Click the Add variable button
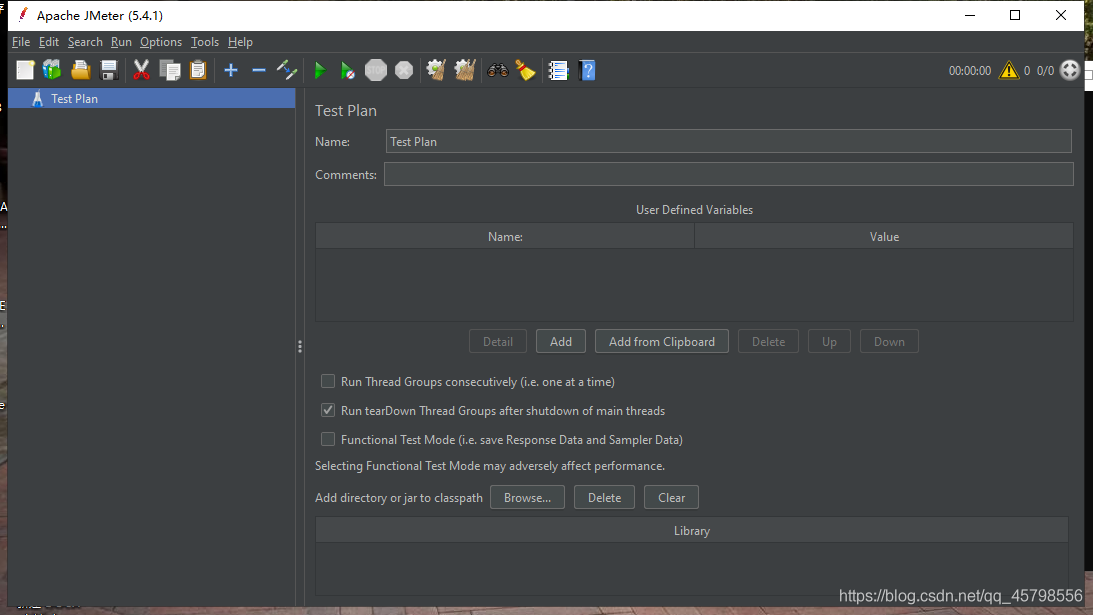 coord(560,342)
